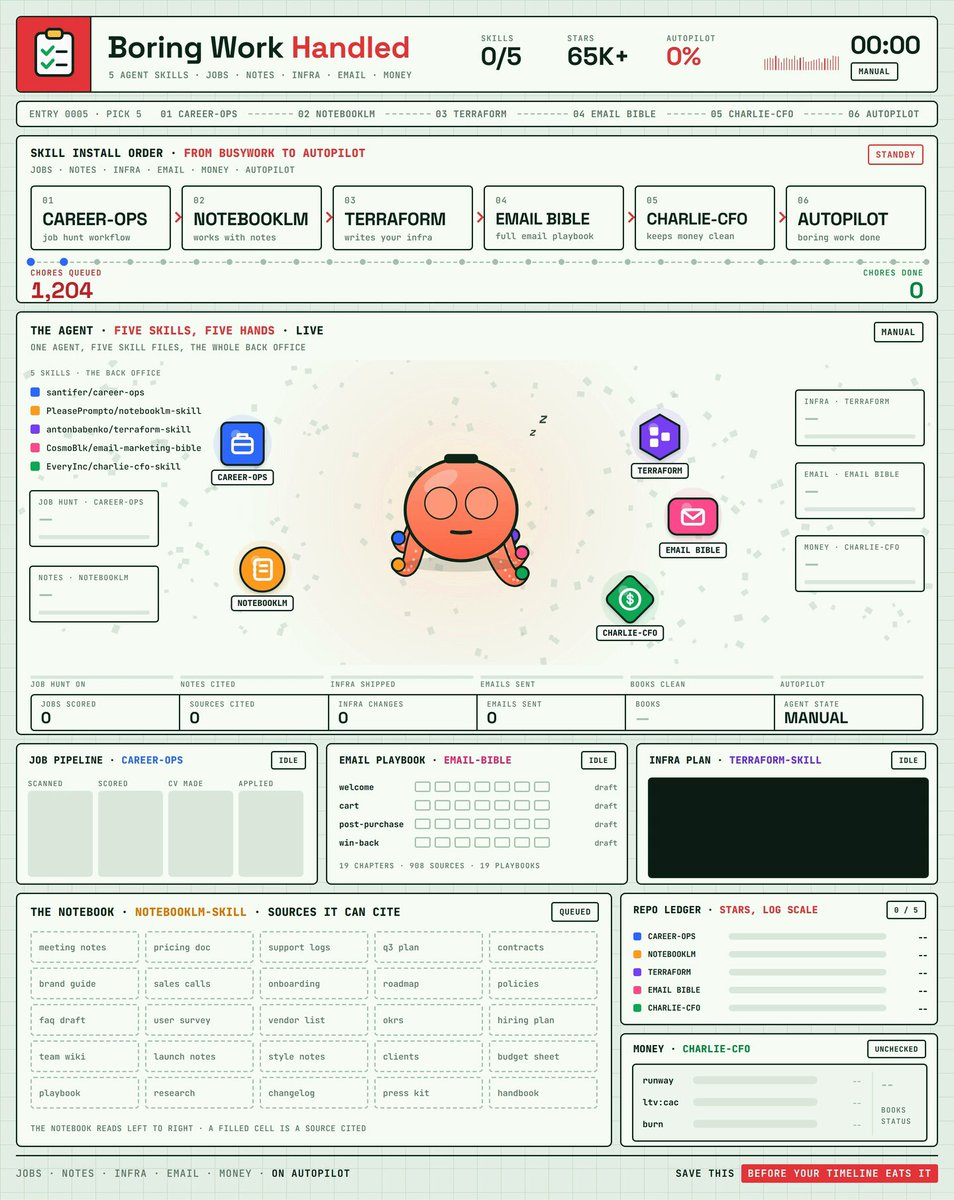Select the 06 AUTOPILOT install order card

pyautogui.click(x=856, y=217)
